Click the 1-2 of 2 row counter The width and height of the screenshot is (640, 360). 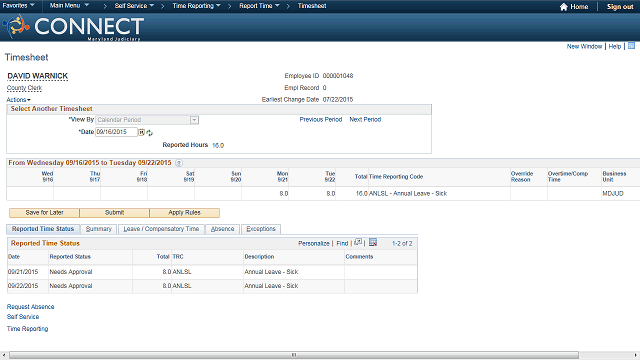pyautogui.click(x=402, y=243)
